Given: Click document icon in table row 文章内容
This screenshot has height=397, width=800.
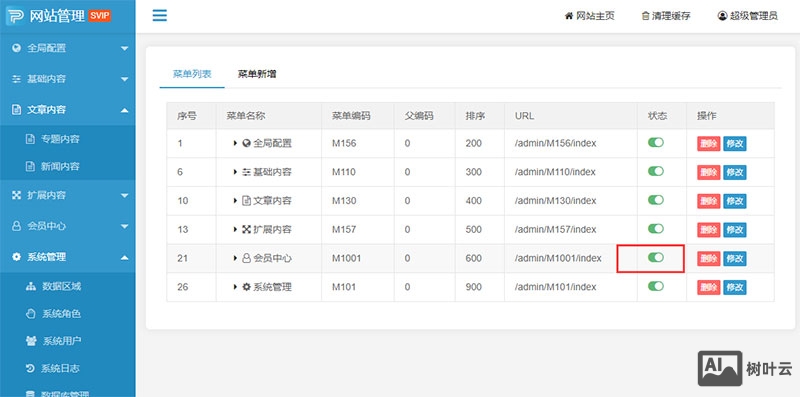Looking at the screenshot, I should click(246, 201).
